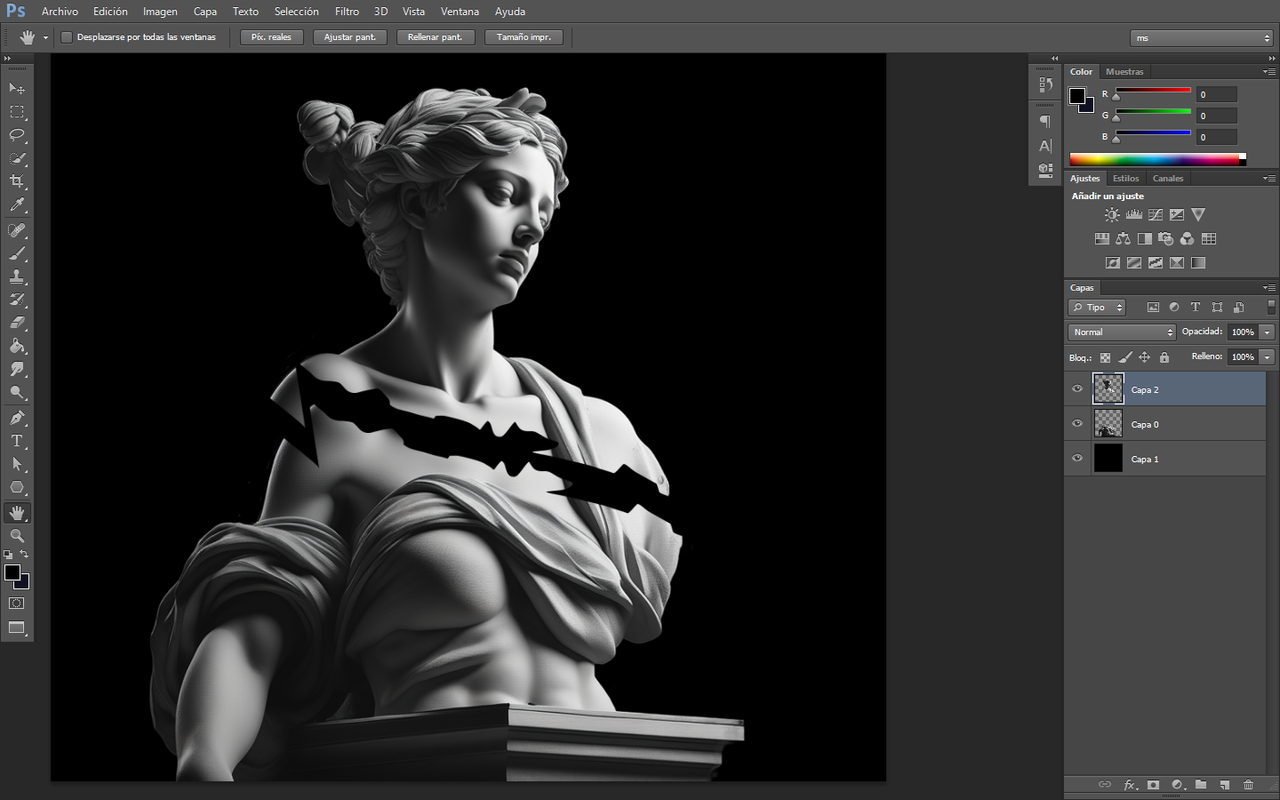Hide the Capa 1 layer

[1077, 459]
